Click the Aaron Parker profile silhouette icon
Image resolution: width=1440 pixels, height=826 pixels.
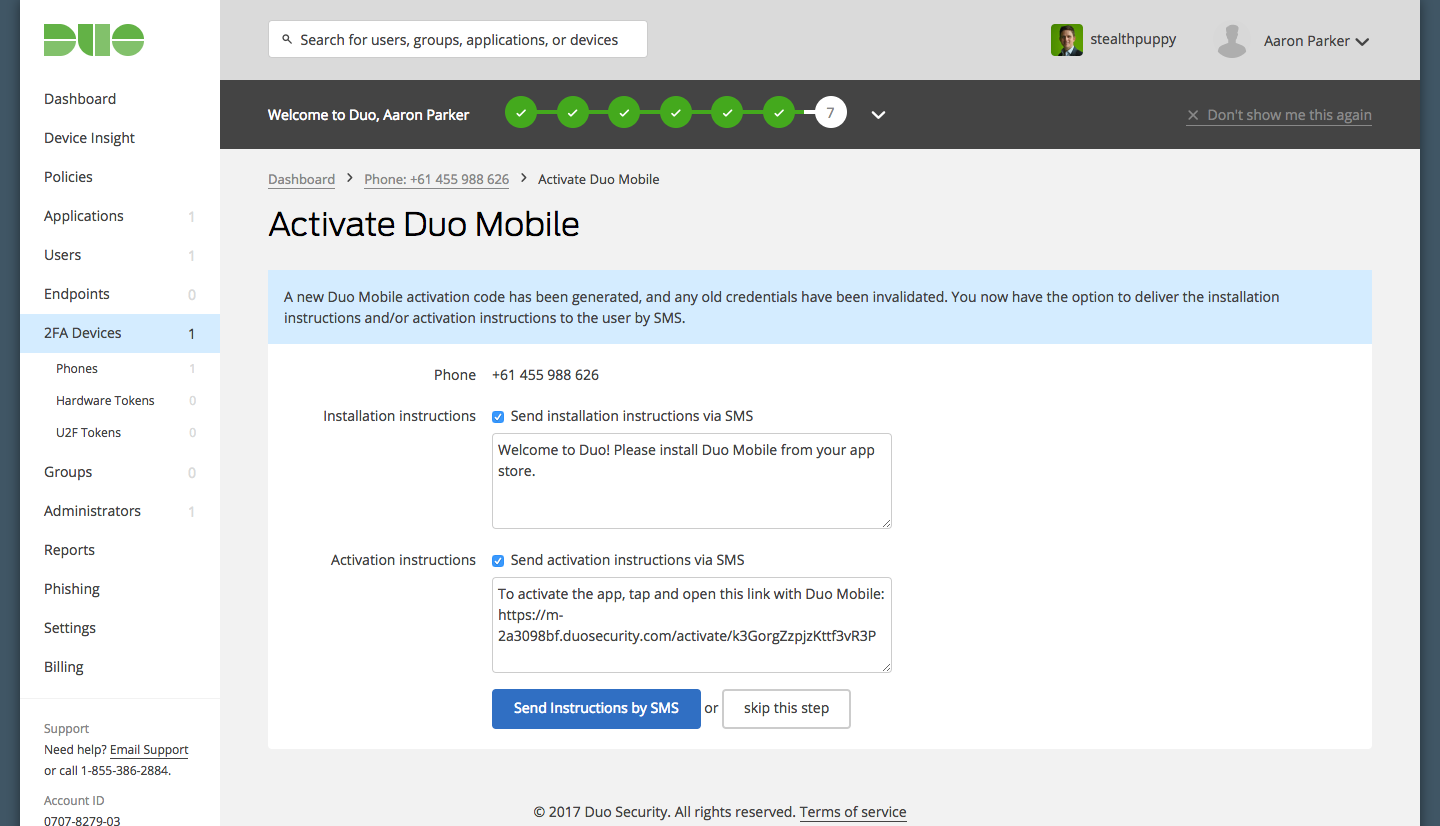click(1232, 41)
